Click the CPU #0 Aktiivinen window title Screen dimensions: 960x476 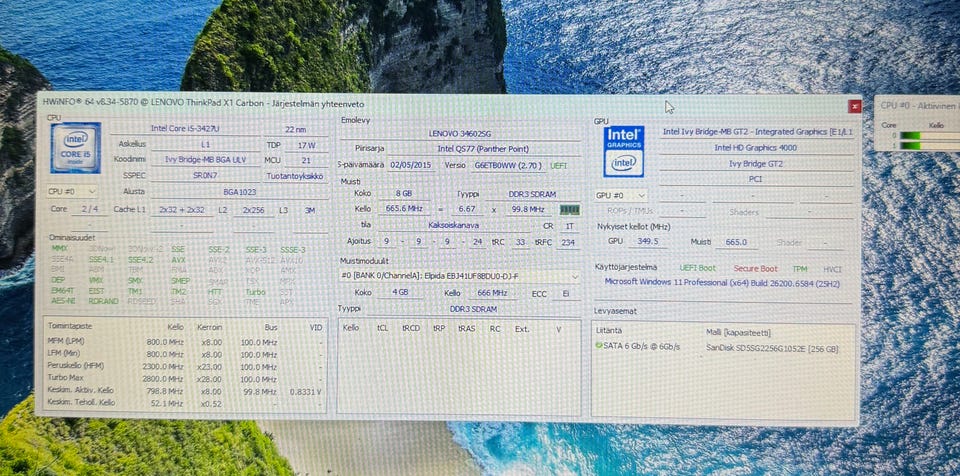(920, 105)
